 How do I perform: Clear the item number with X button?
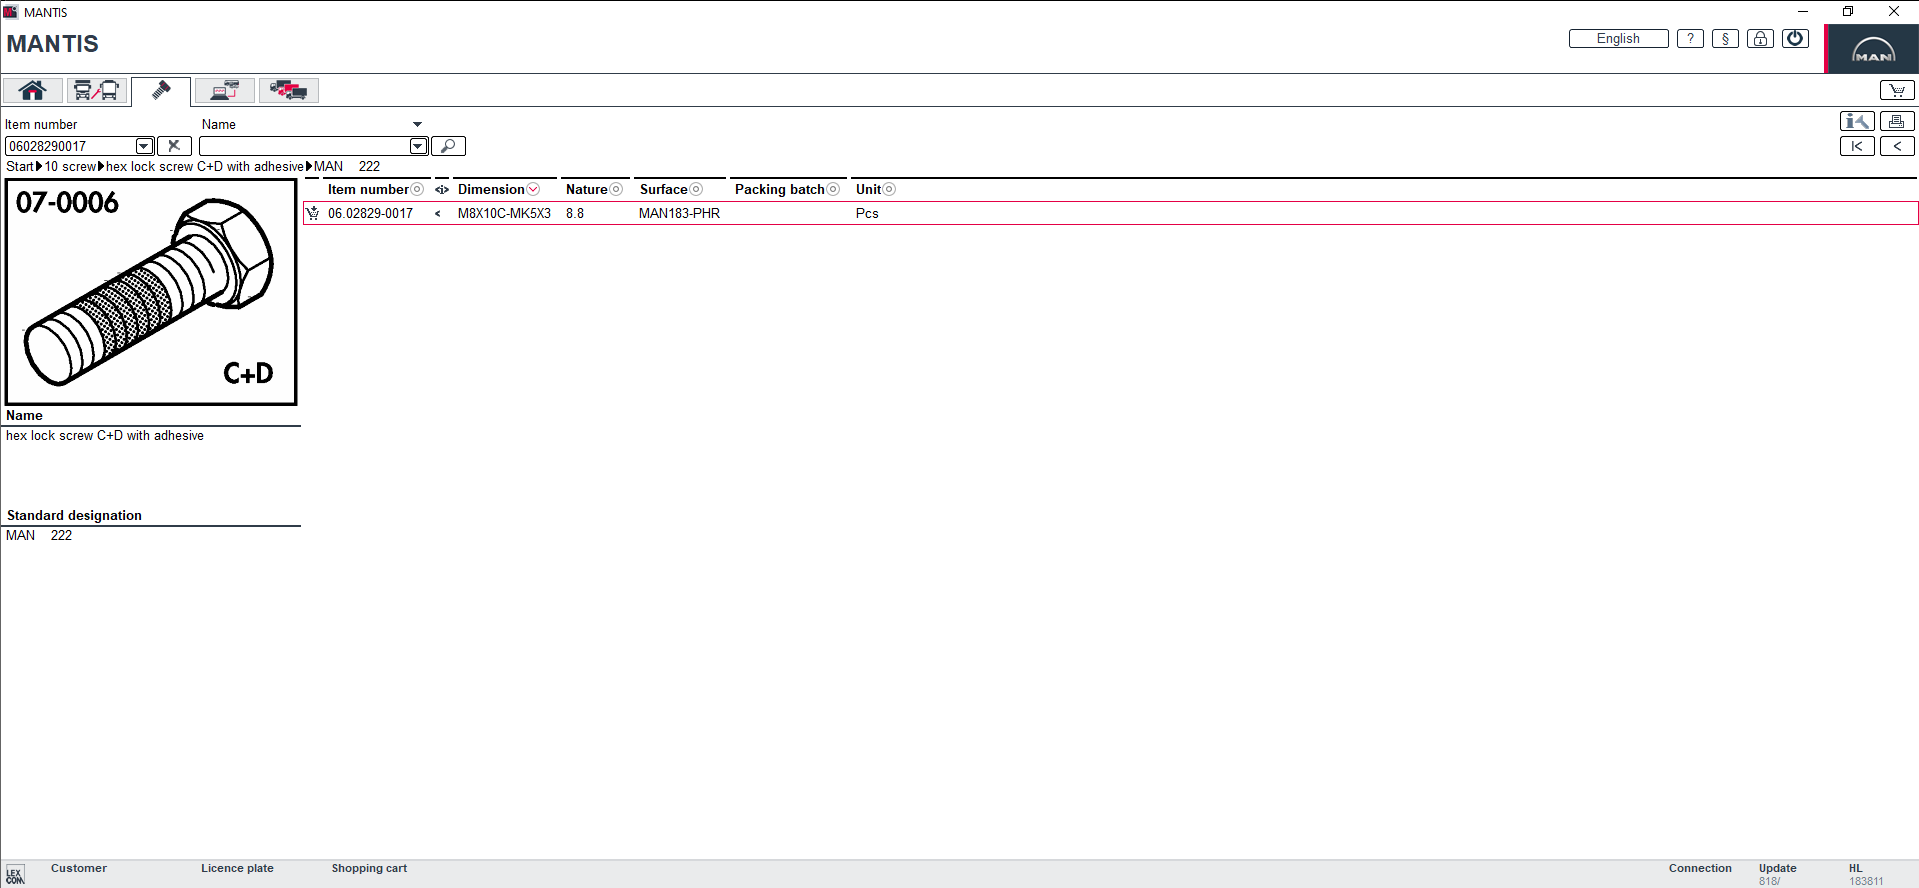[174, 146]
